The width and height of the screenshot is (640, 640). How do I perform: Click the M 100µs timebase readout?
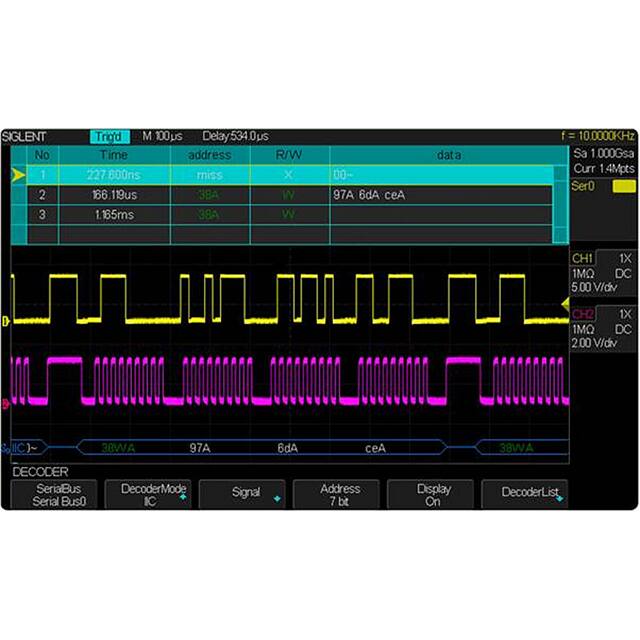tap(162, 136)
